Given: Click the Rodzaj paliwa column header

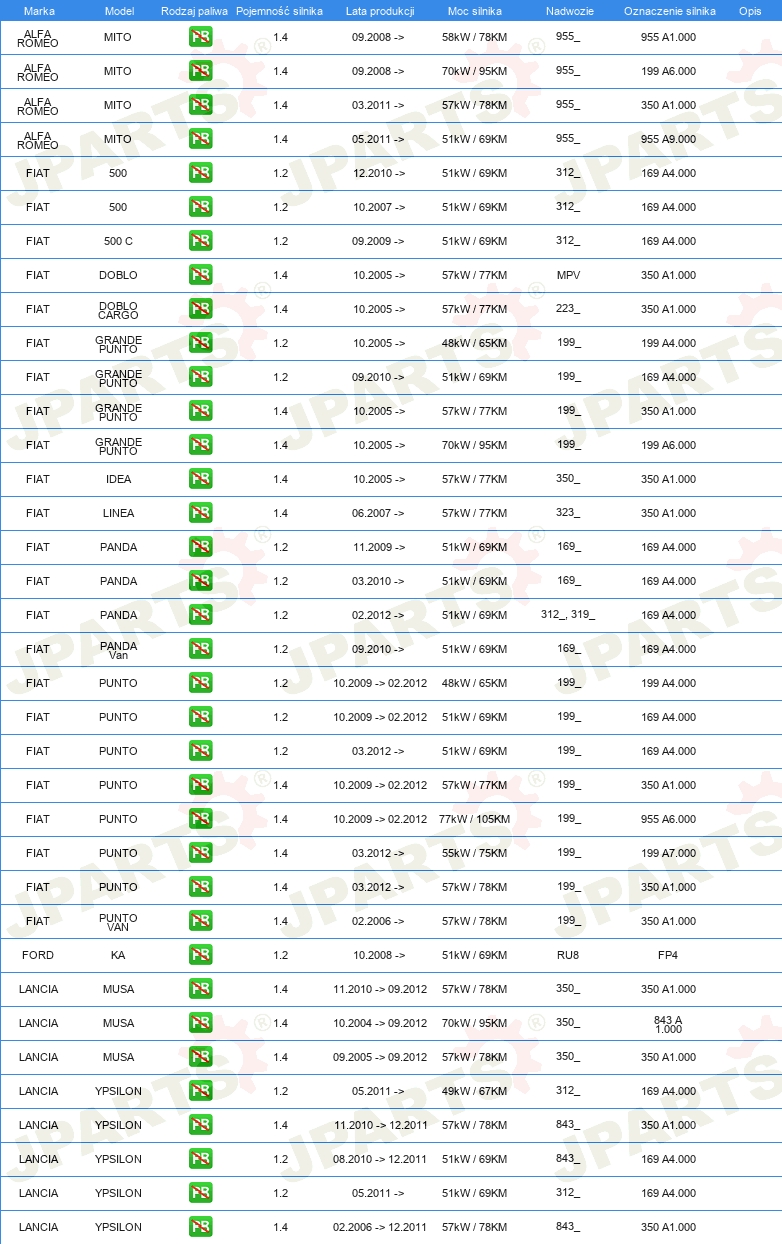Looking at the screenshot, I should [x=194, y=11].
